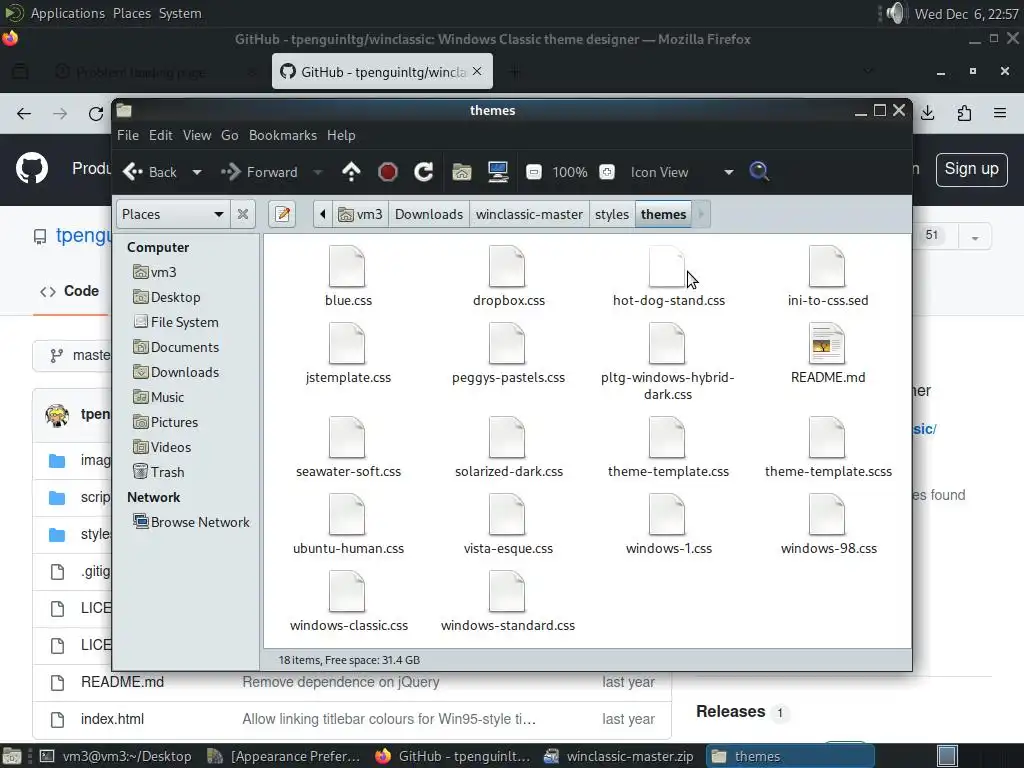
Task: Open the file search magnifier icon
Action: 759,172
